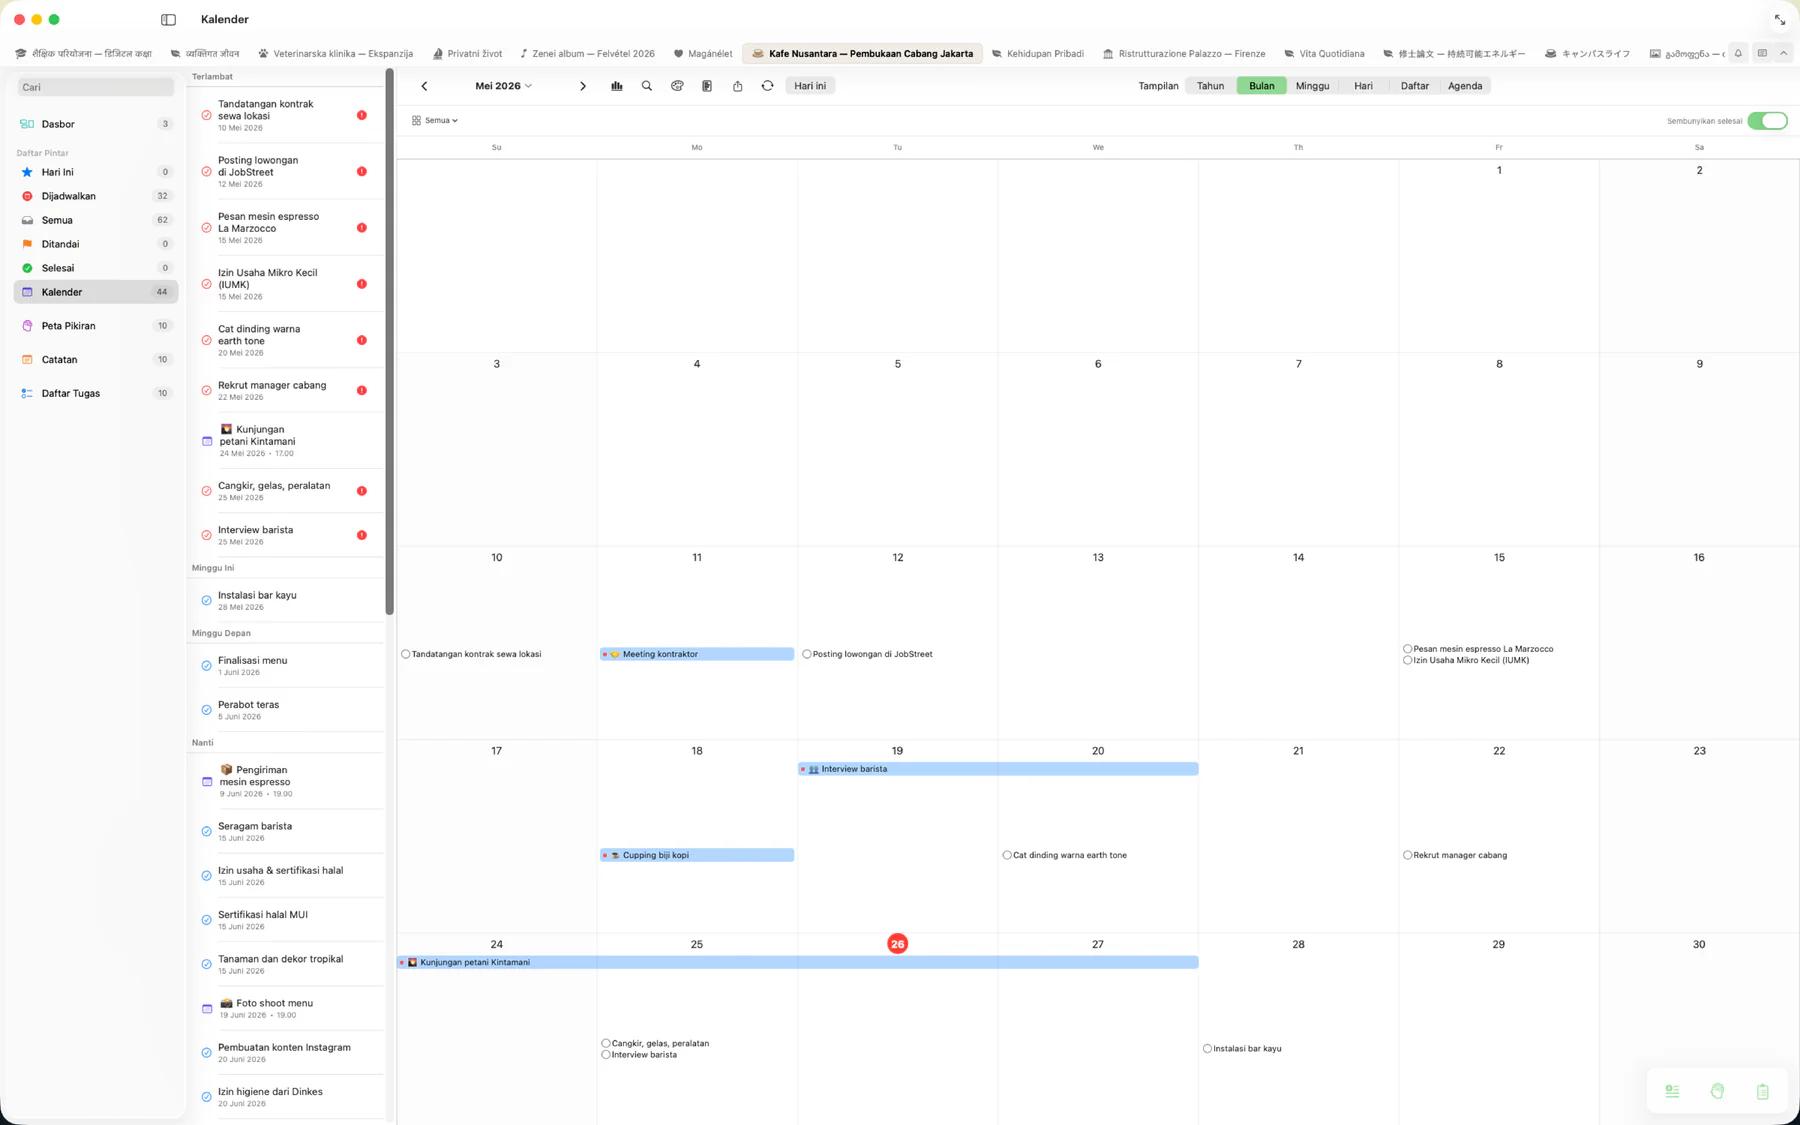Go to next month with right chevron
Viewport: 1800px width, 1125px height.
pyautogui.click(x=583, y=86)
